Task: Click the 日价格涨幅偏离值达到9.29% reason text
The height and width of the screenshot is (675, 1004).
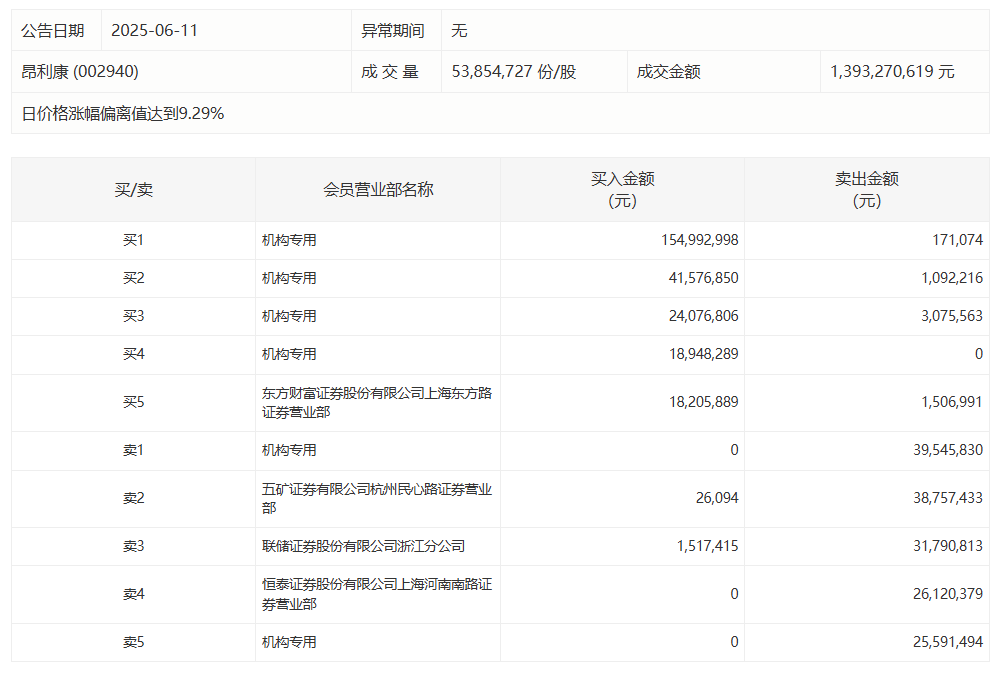Action: [123, 114]
